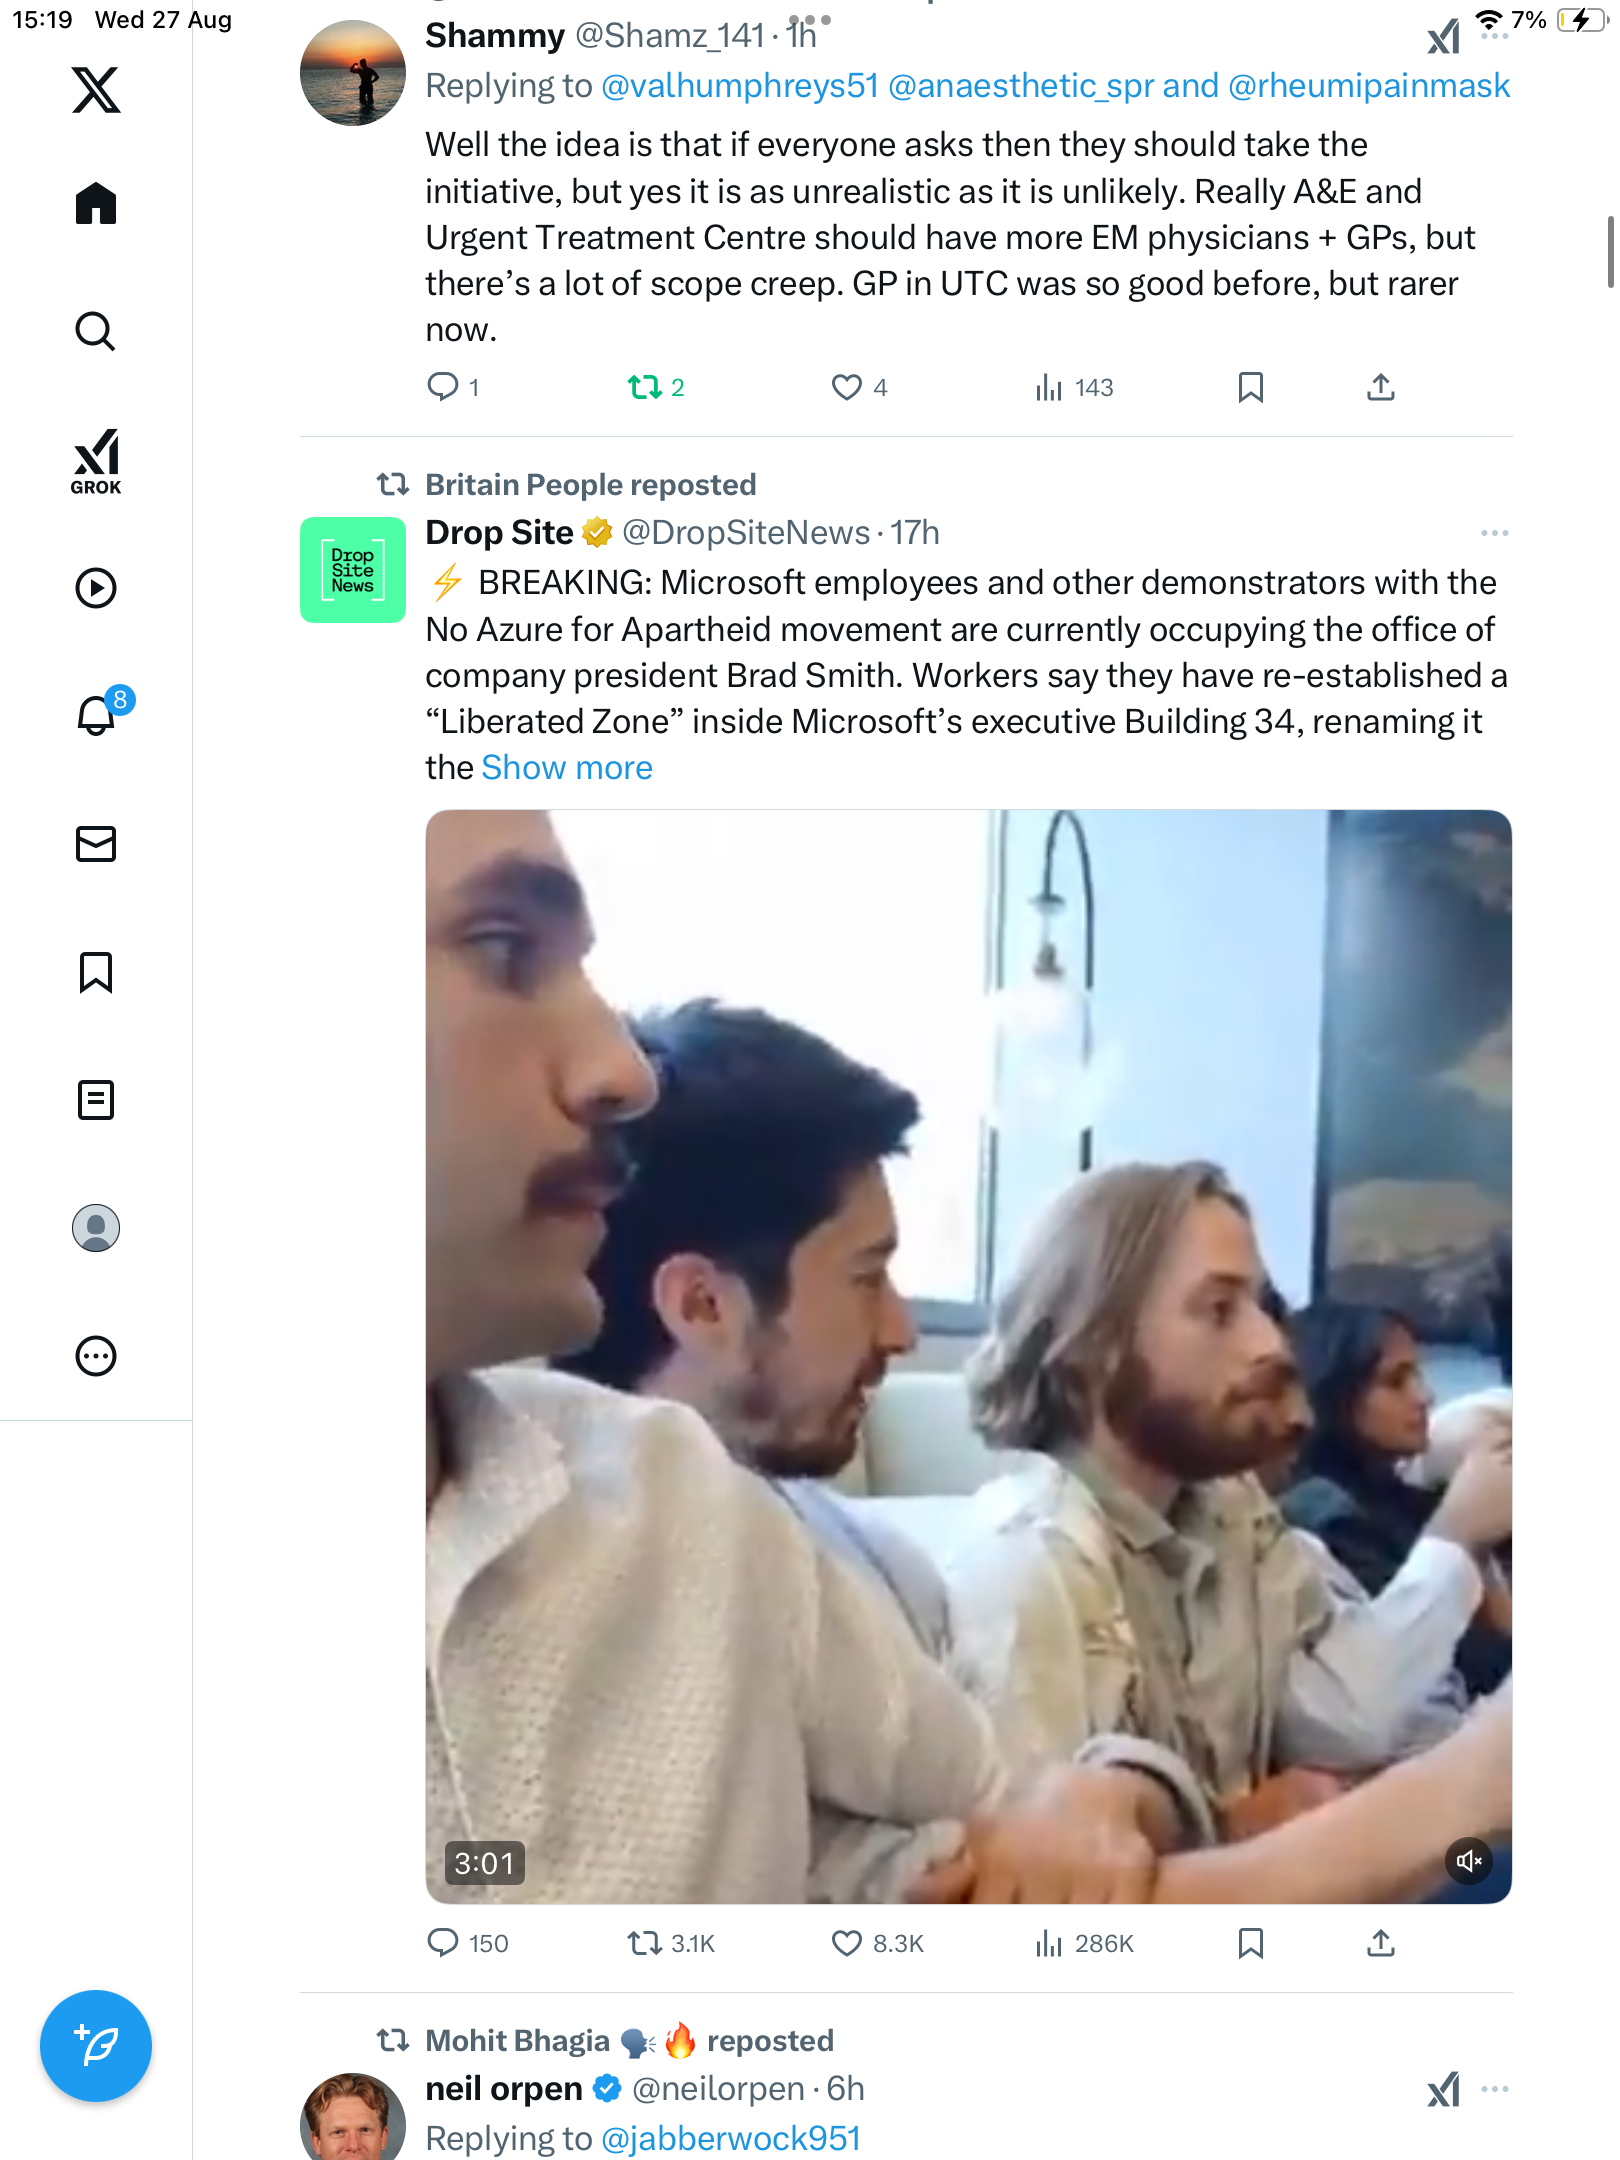Screen dimensions: 1620x2160
Task: Unmute the Drop Site video
Action: tap(1469, 1861)
